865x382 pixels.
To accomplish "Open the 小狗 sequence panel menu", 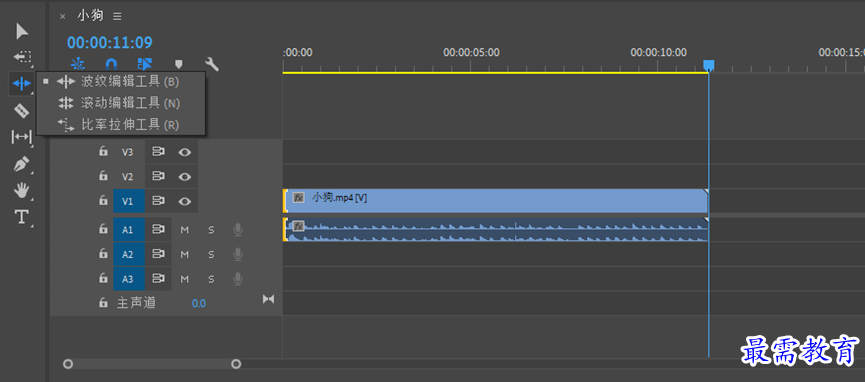I will coord(117,17).
